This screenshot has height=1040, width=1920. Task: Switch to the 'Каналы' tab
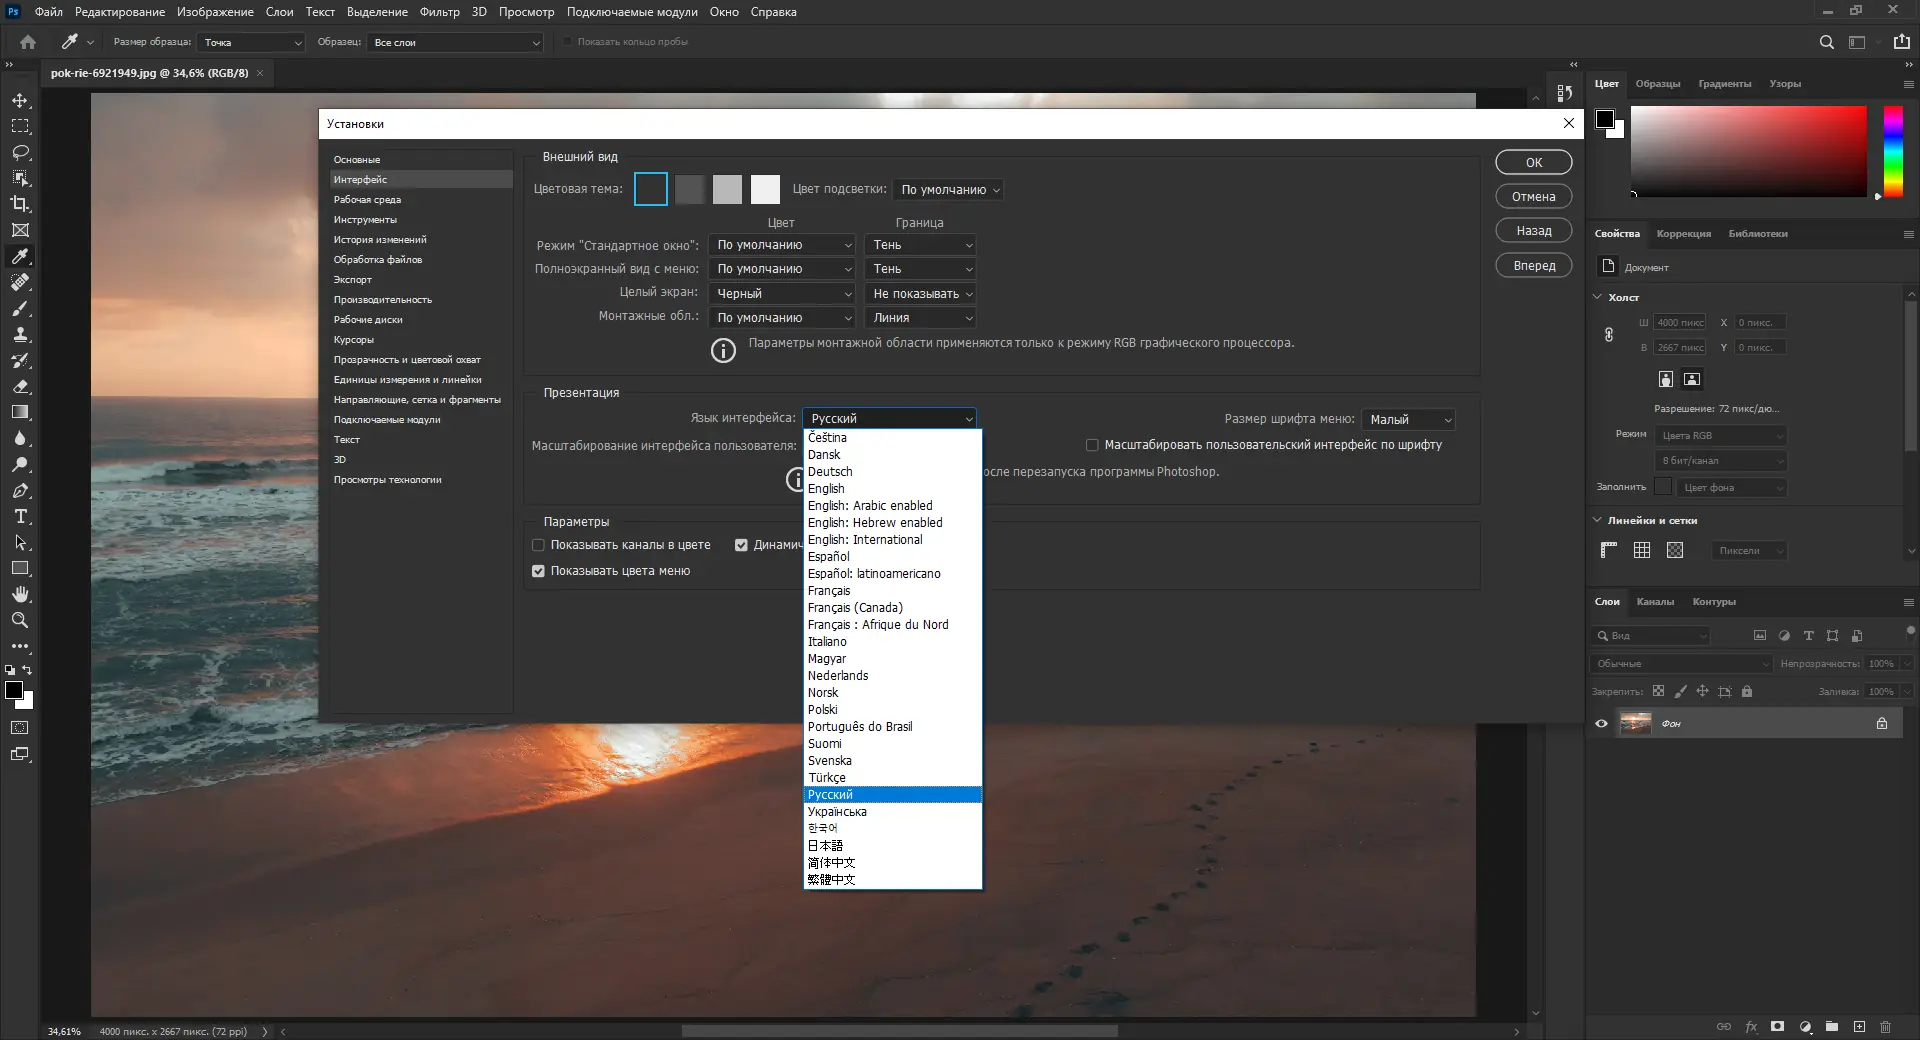pyautogui.click(x=1655, y=602)
